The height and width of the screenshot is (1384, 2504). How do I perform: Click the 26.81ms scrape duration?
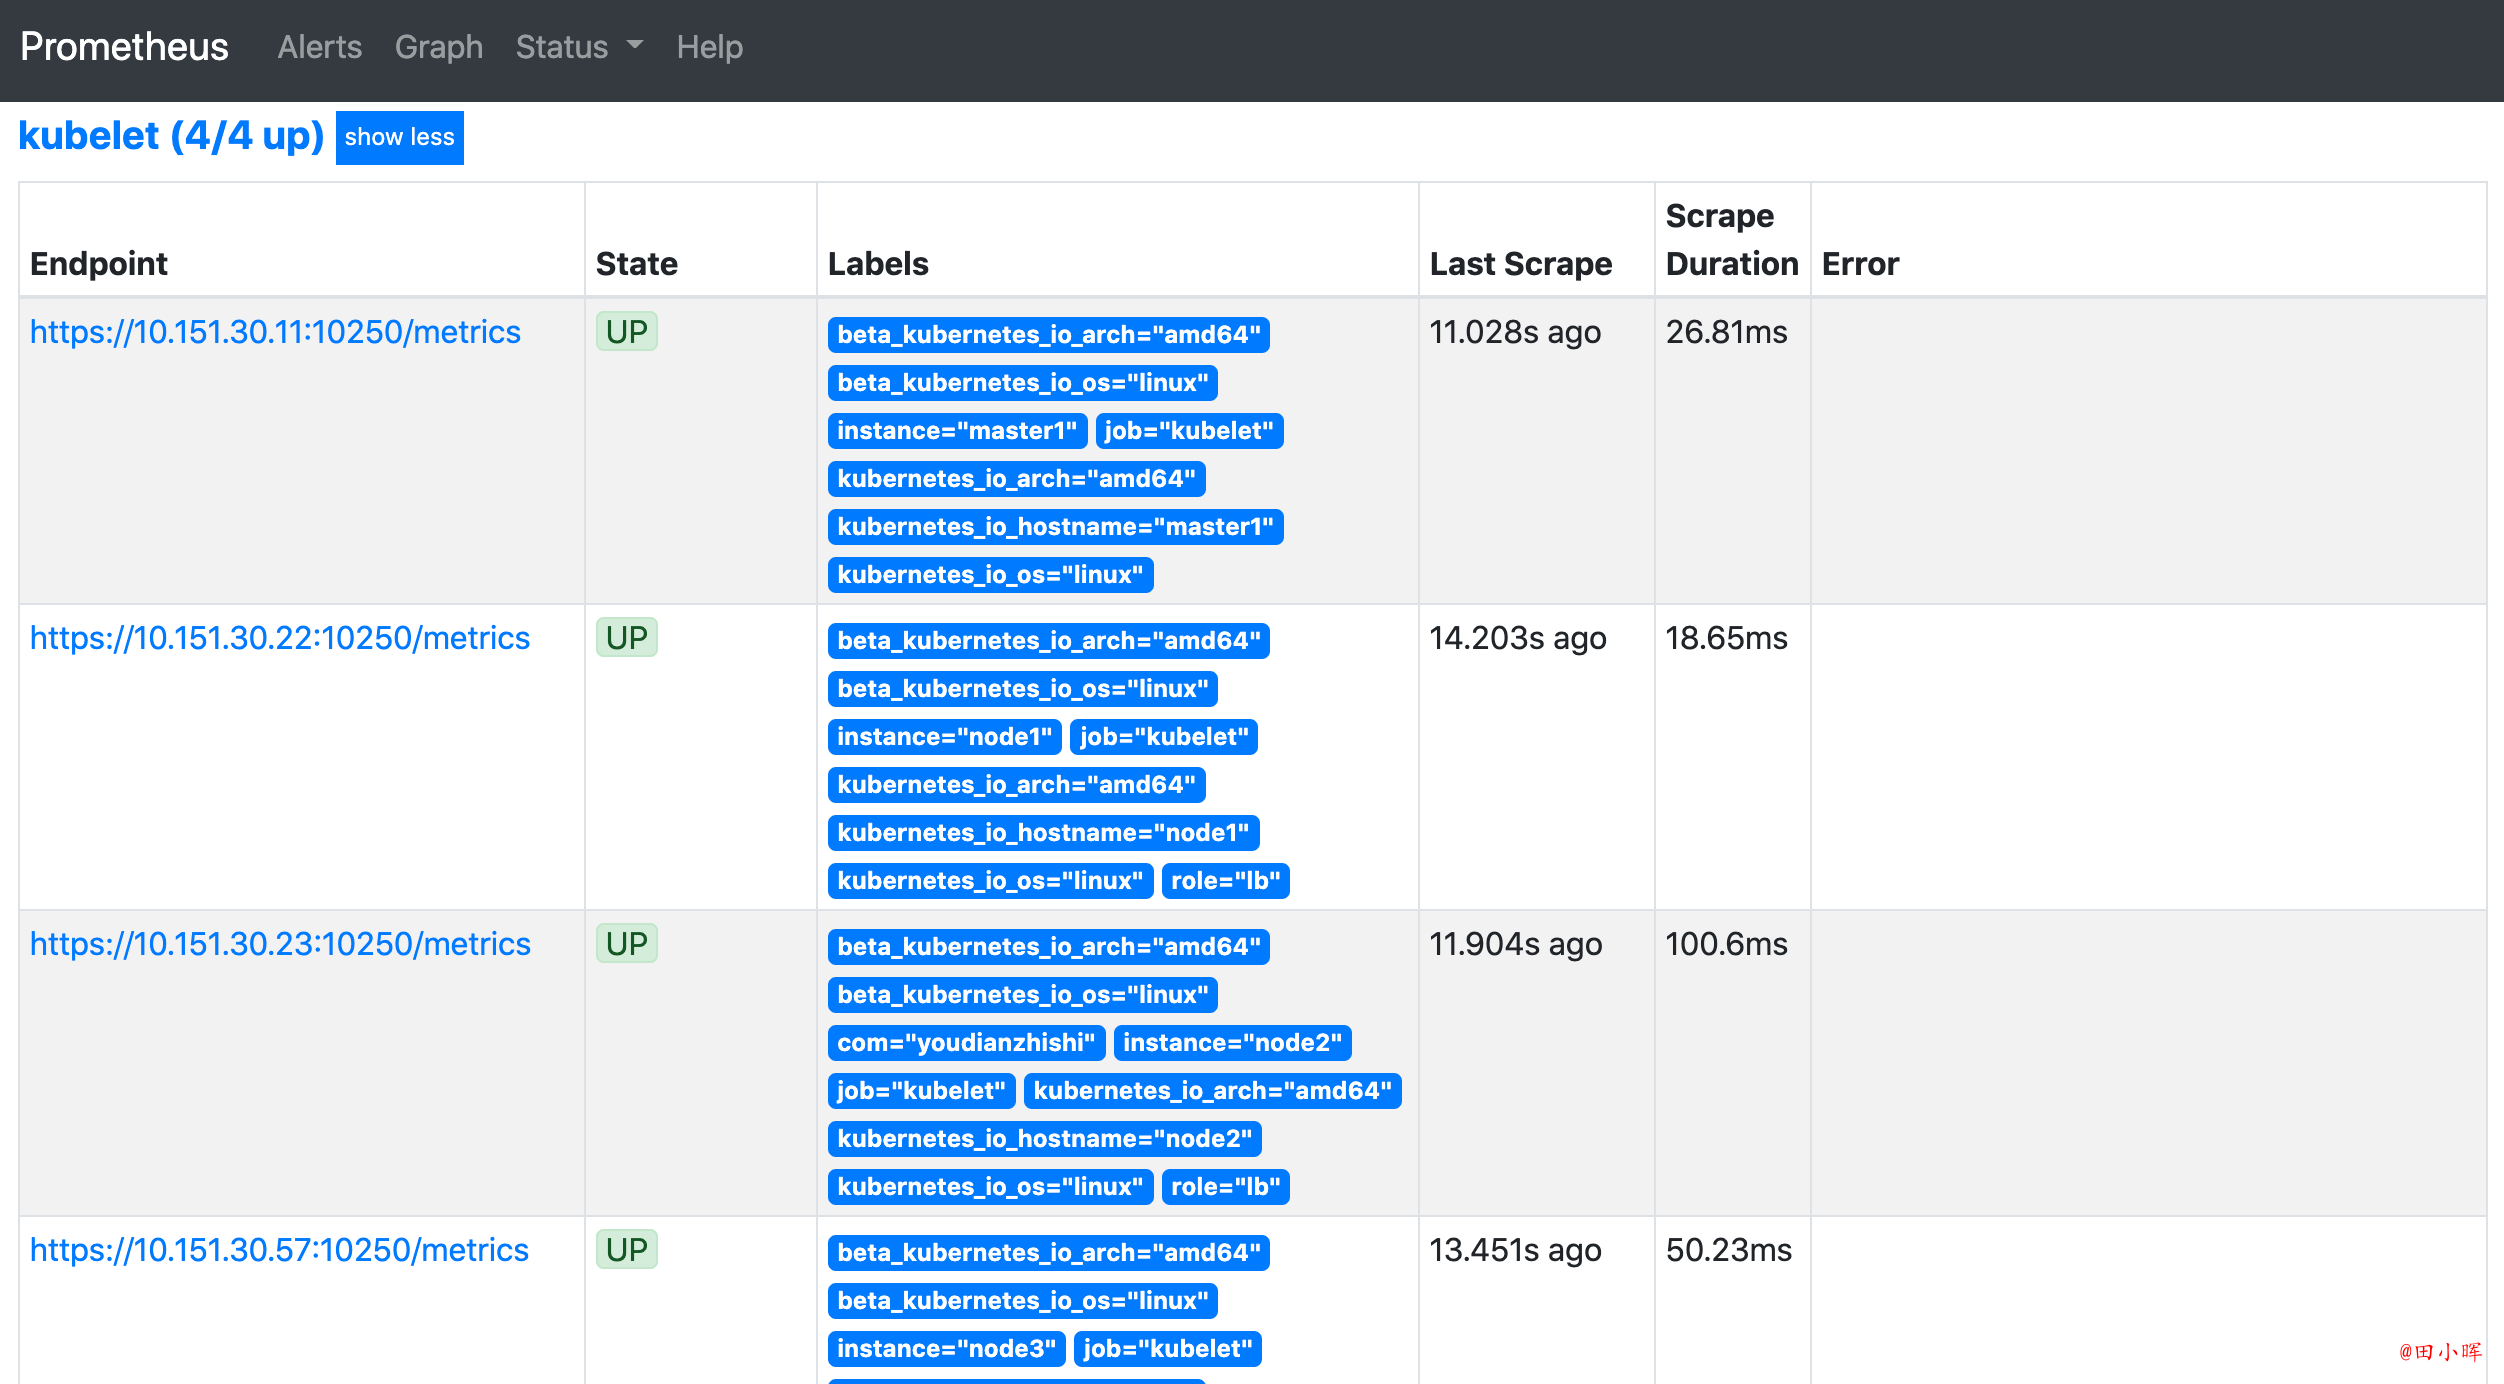[1727, 332]
